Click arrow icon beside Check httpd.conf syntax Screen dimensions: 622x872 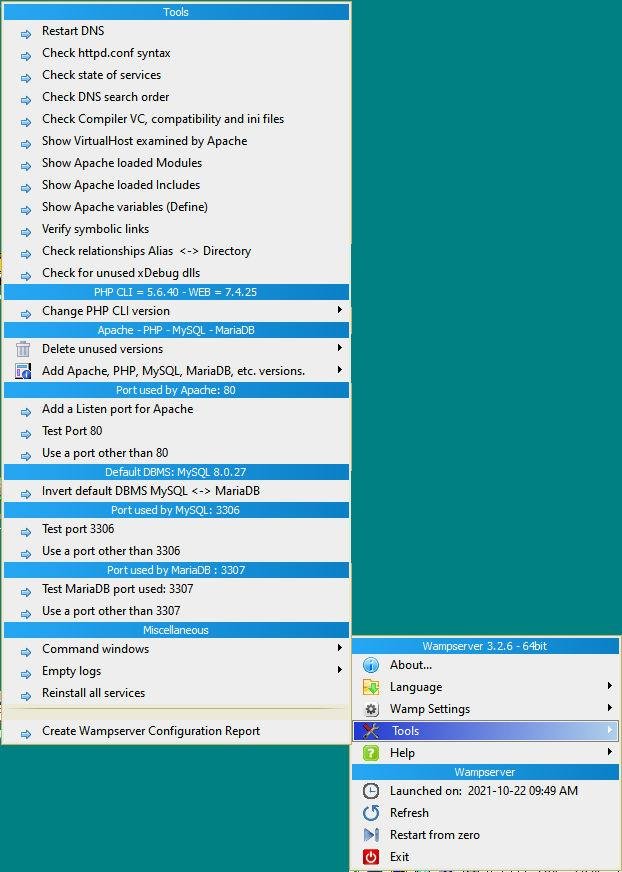(x=26, y=56)
